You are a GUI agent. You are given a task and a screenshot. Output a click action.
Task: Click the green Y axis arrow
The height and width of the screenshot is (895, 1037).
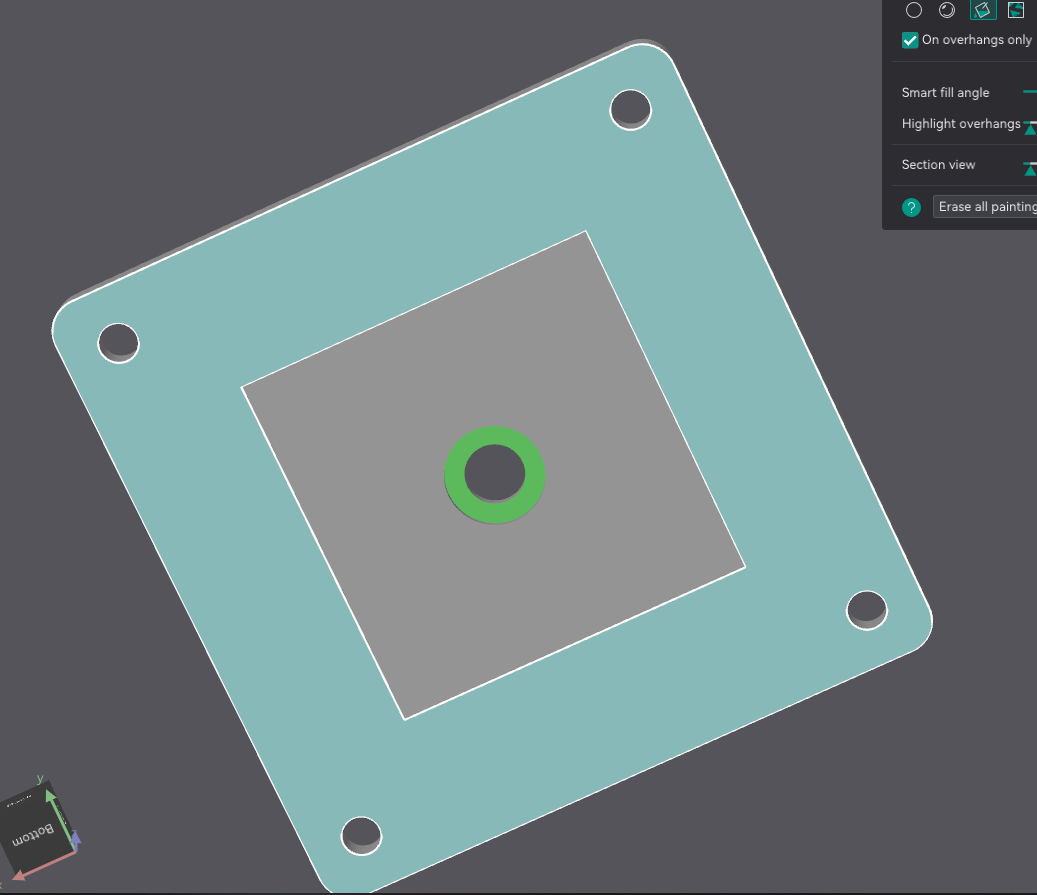point(51,797)
